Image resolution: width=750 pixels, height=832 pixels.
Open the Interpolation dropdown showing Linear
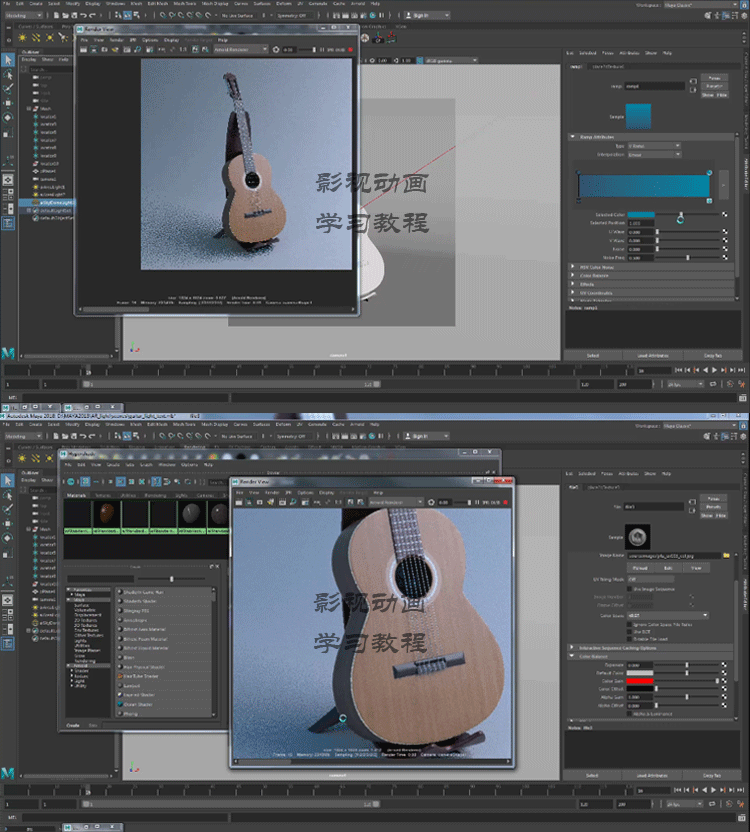(x=654, y=155)
